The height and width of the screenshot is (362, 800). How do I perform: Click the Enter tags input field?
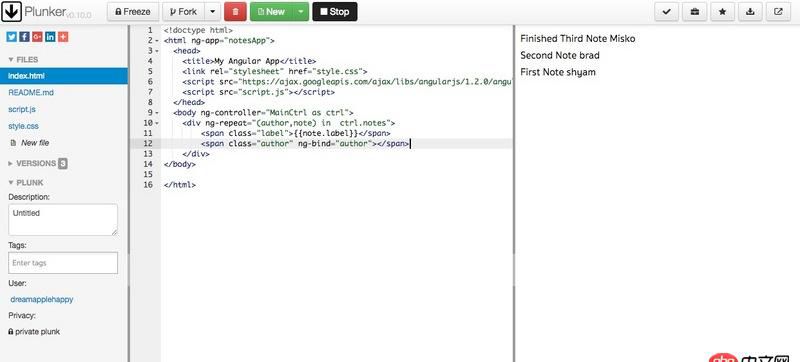point(63,263)
